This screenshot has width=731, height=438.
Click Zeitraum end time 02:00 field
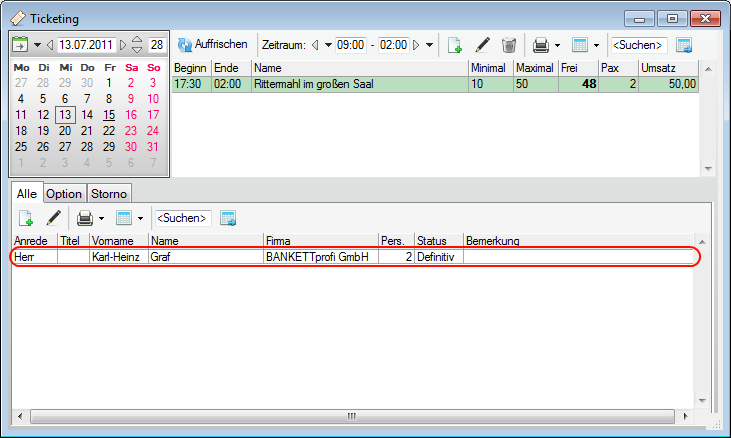(393, 45)
